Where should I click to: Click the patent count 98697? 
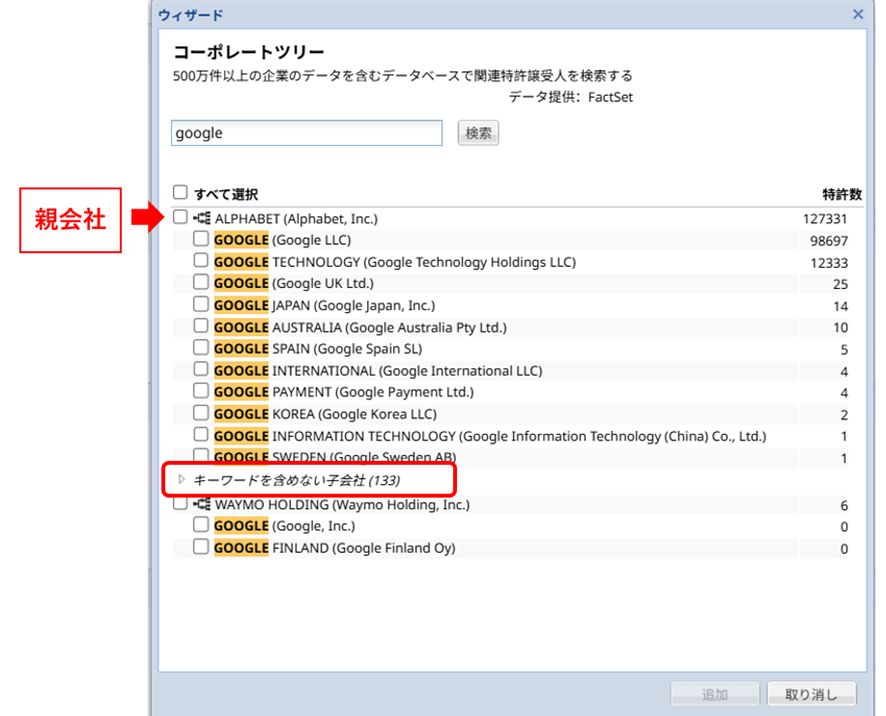coord(829,241)
